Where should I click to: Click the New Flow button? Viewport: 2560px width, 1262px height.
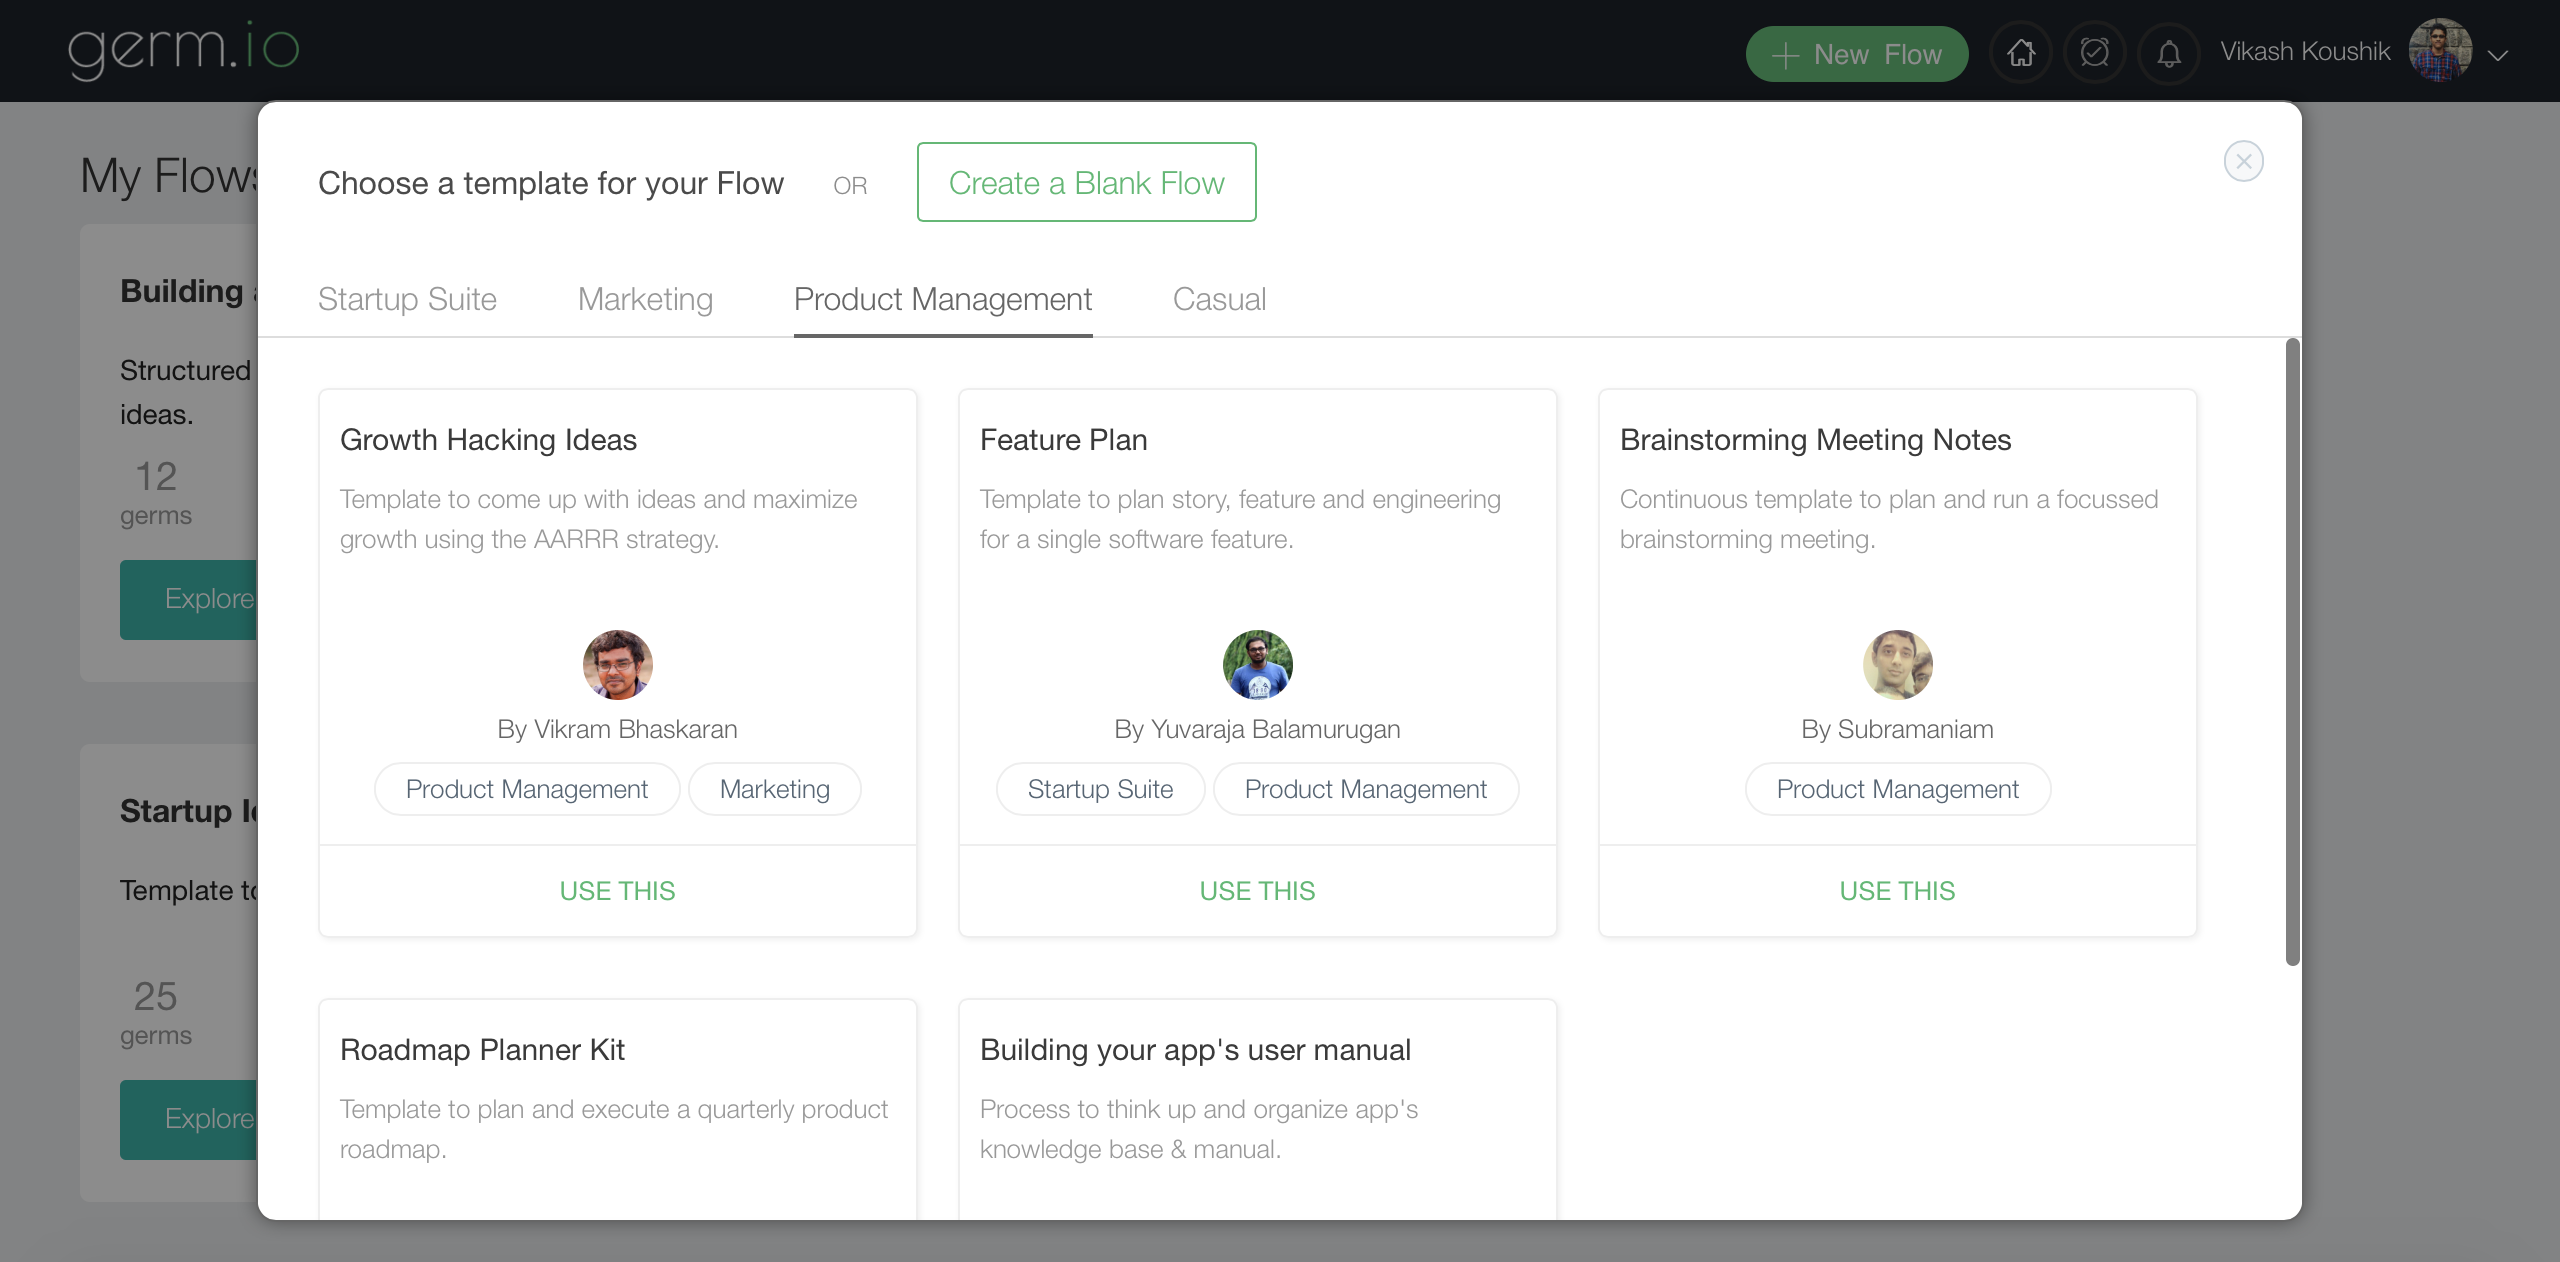click(x=1856, y=54)
